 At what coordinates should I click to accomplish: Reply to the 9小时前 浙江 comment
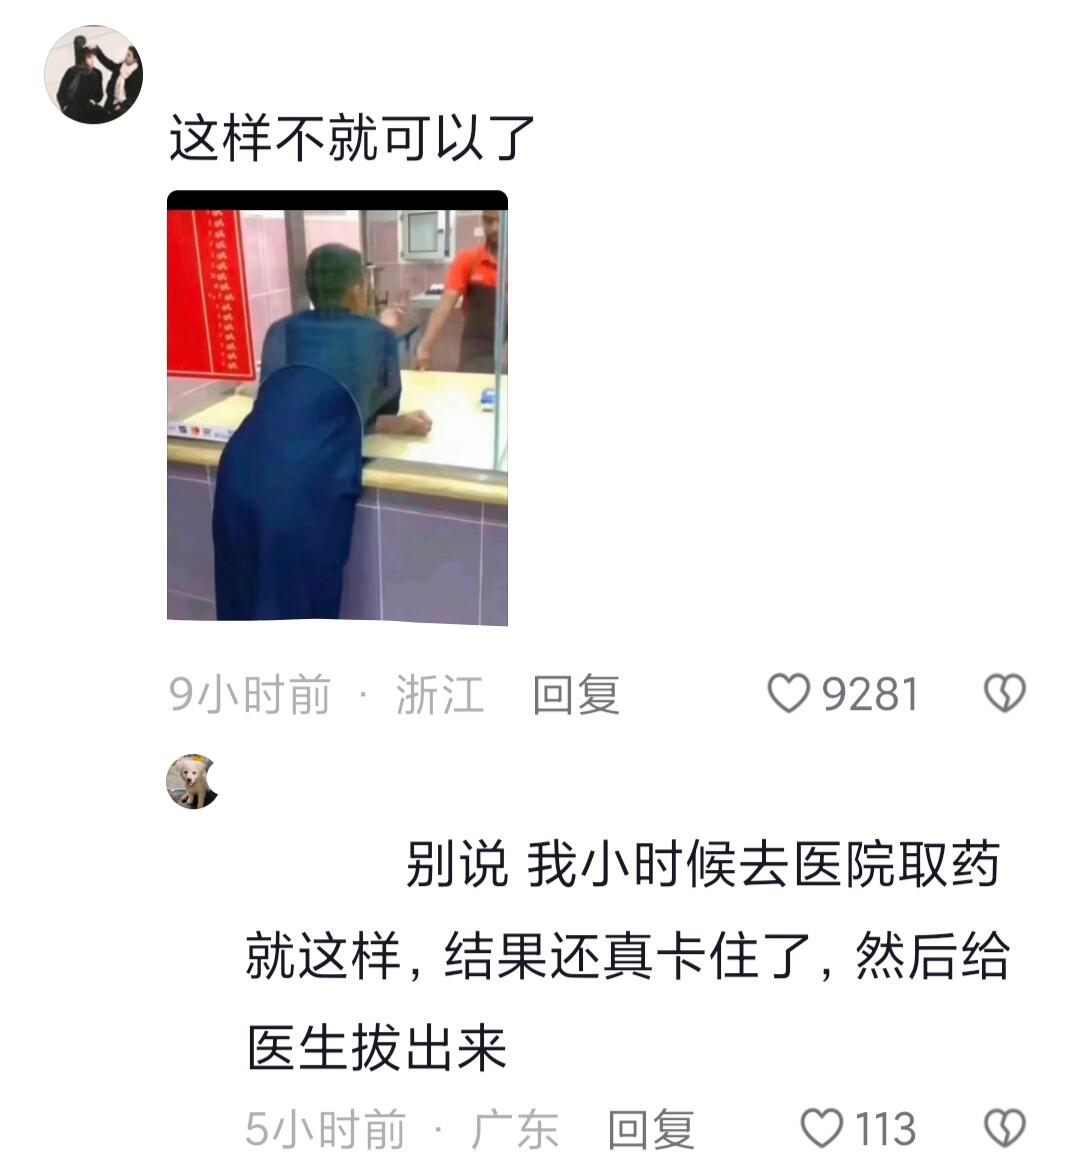click(576, 694)
